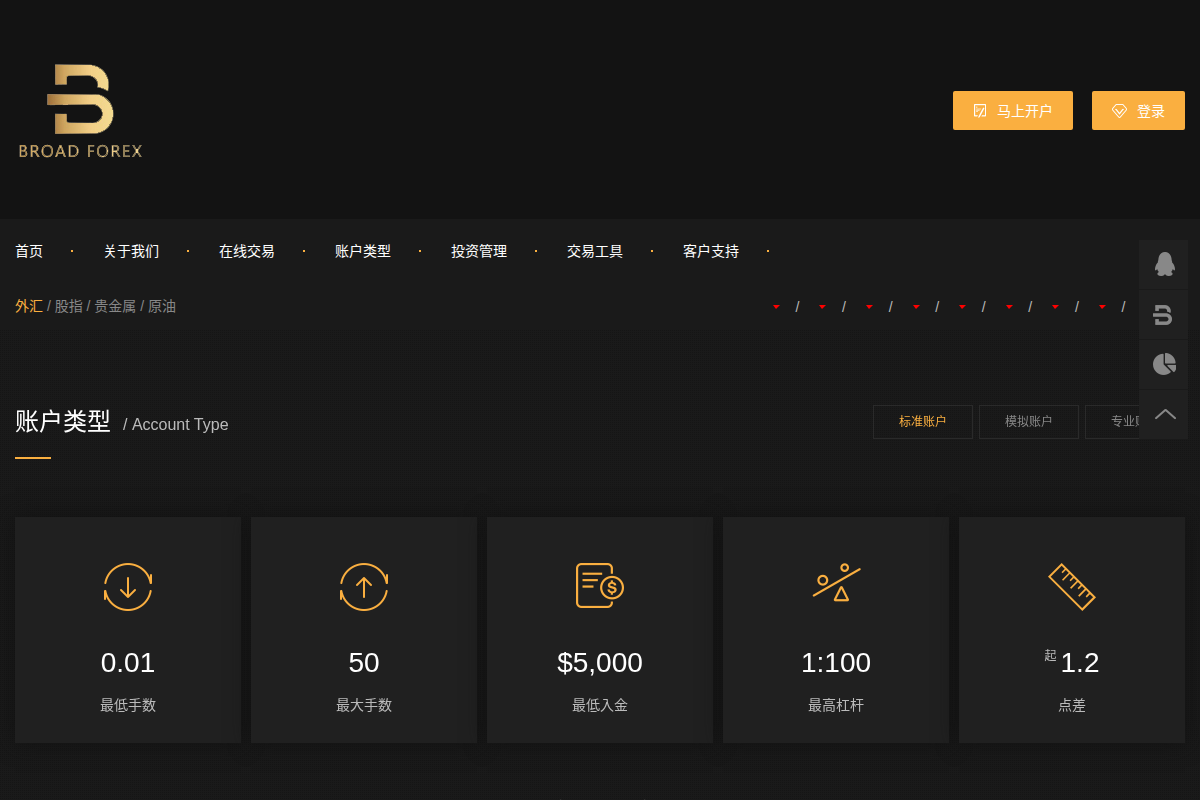Image resolution: width=1200 pixels, height=800 pixels.
Task: Click the 最低入金 label
Action: point(600,705)
